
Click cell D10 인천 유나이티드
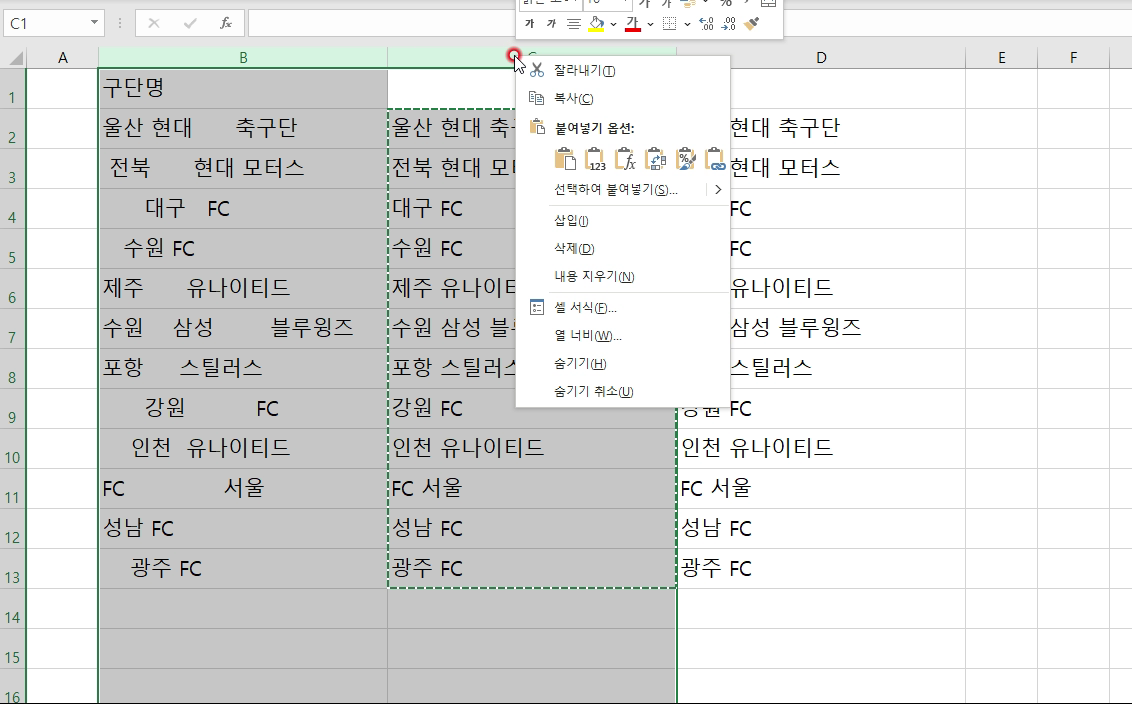point(821,449)
